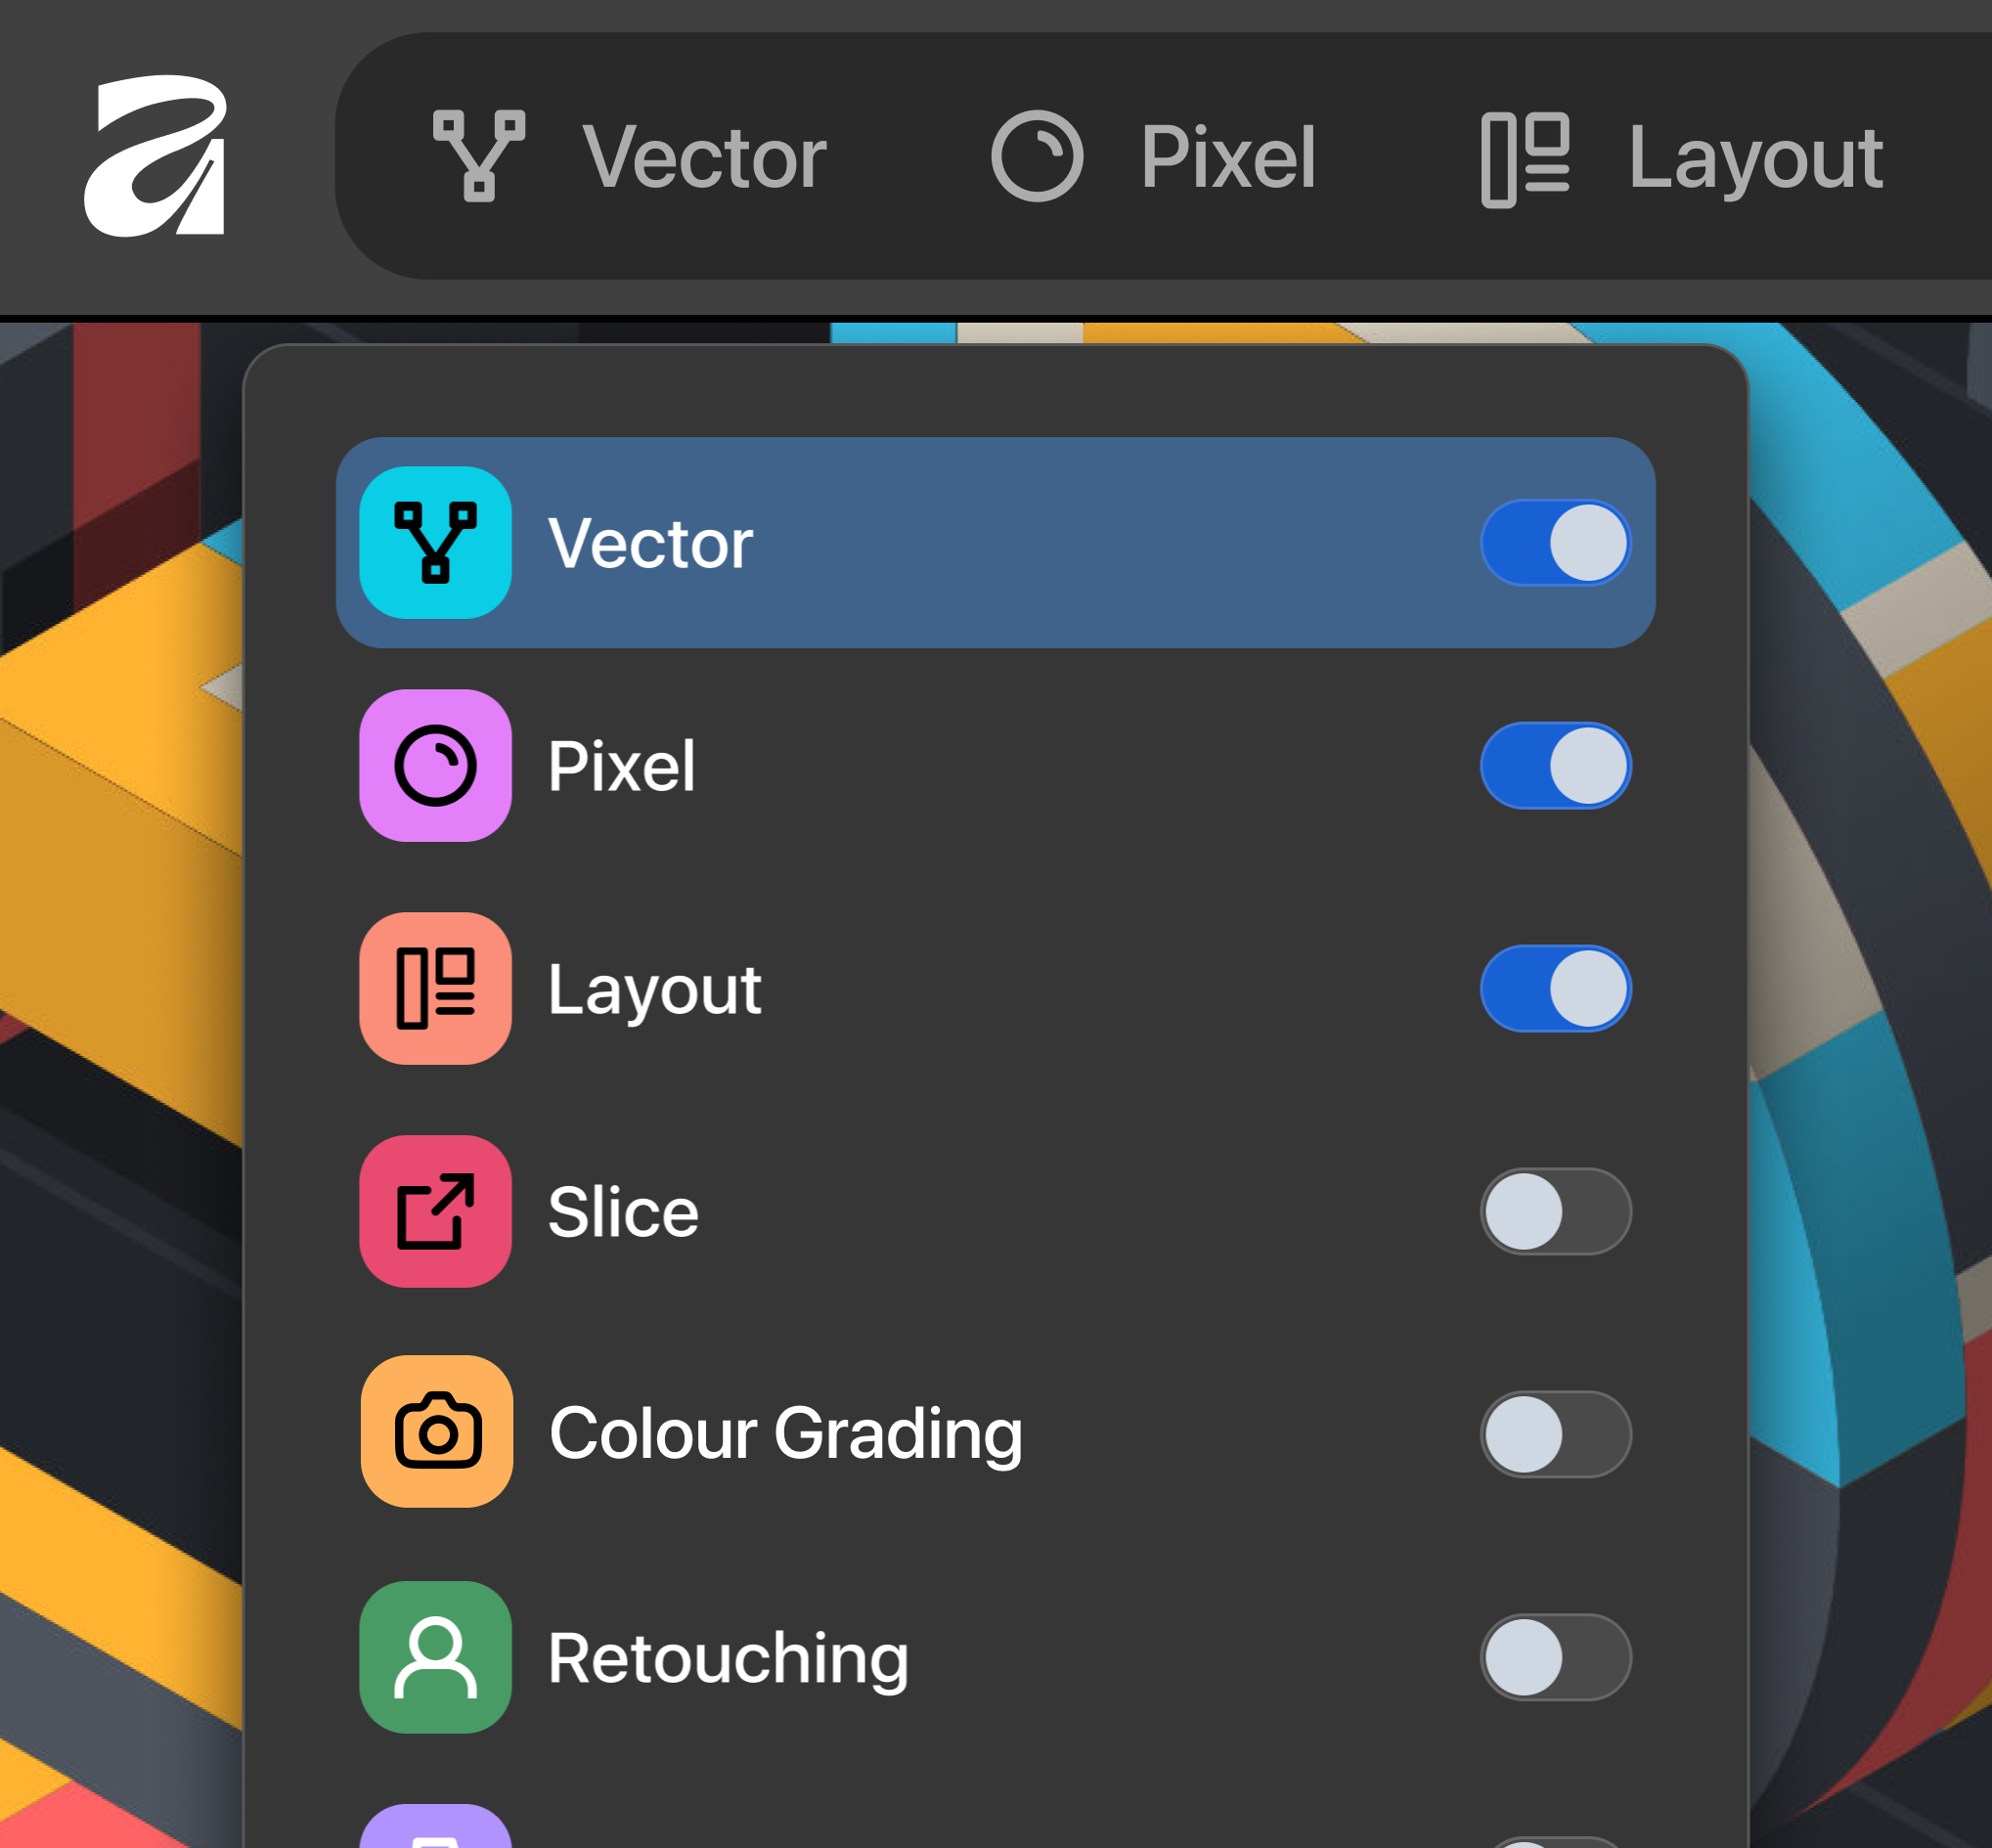
Task: Click the orange Colour Grading camera icon
Action: (437, 1432)
